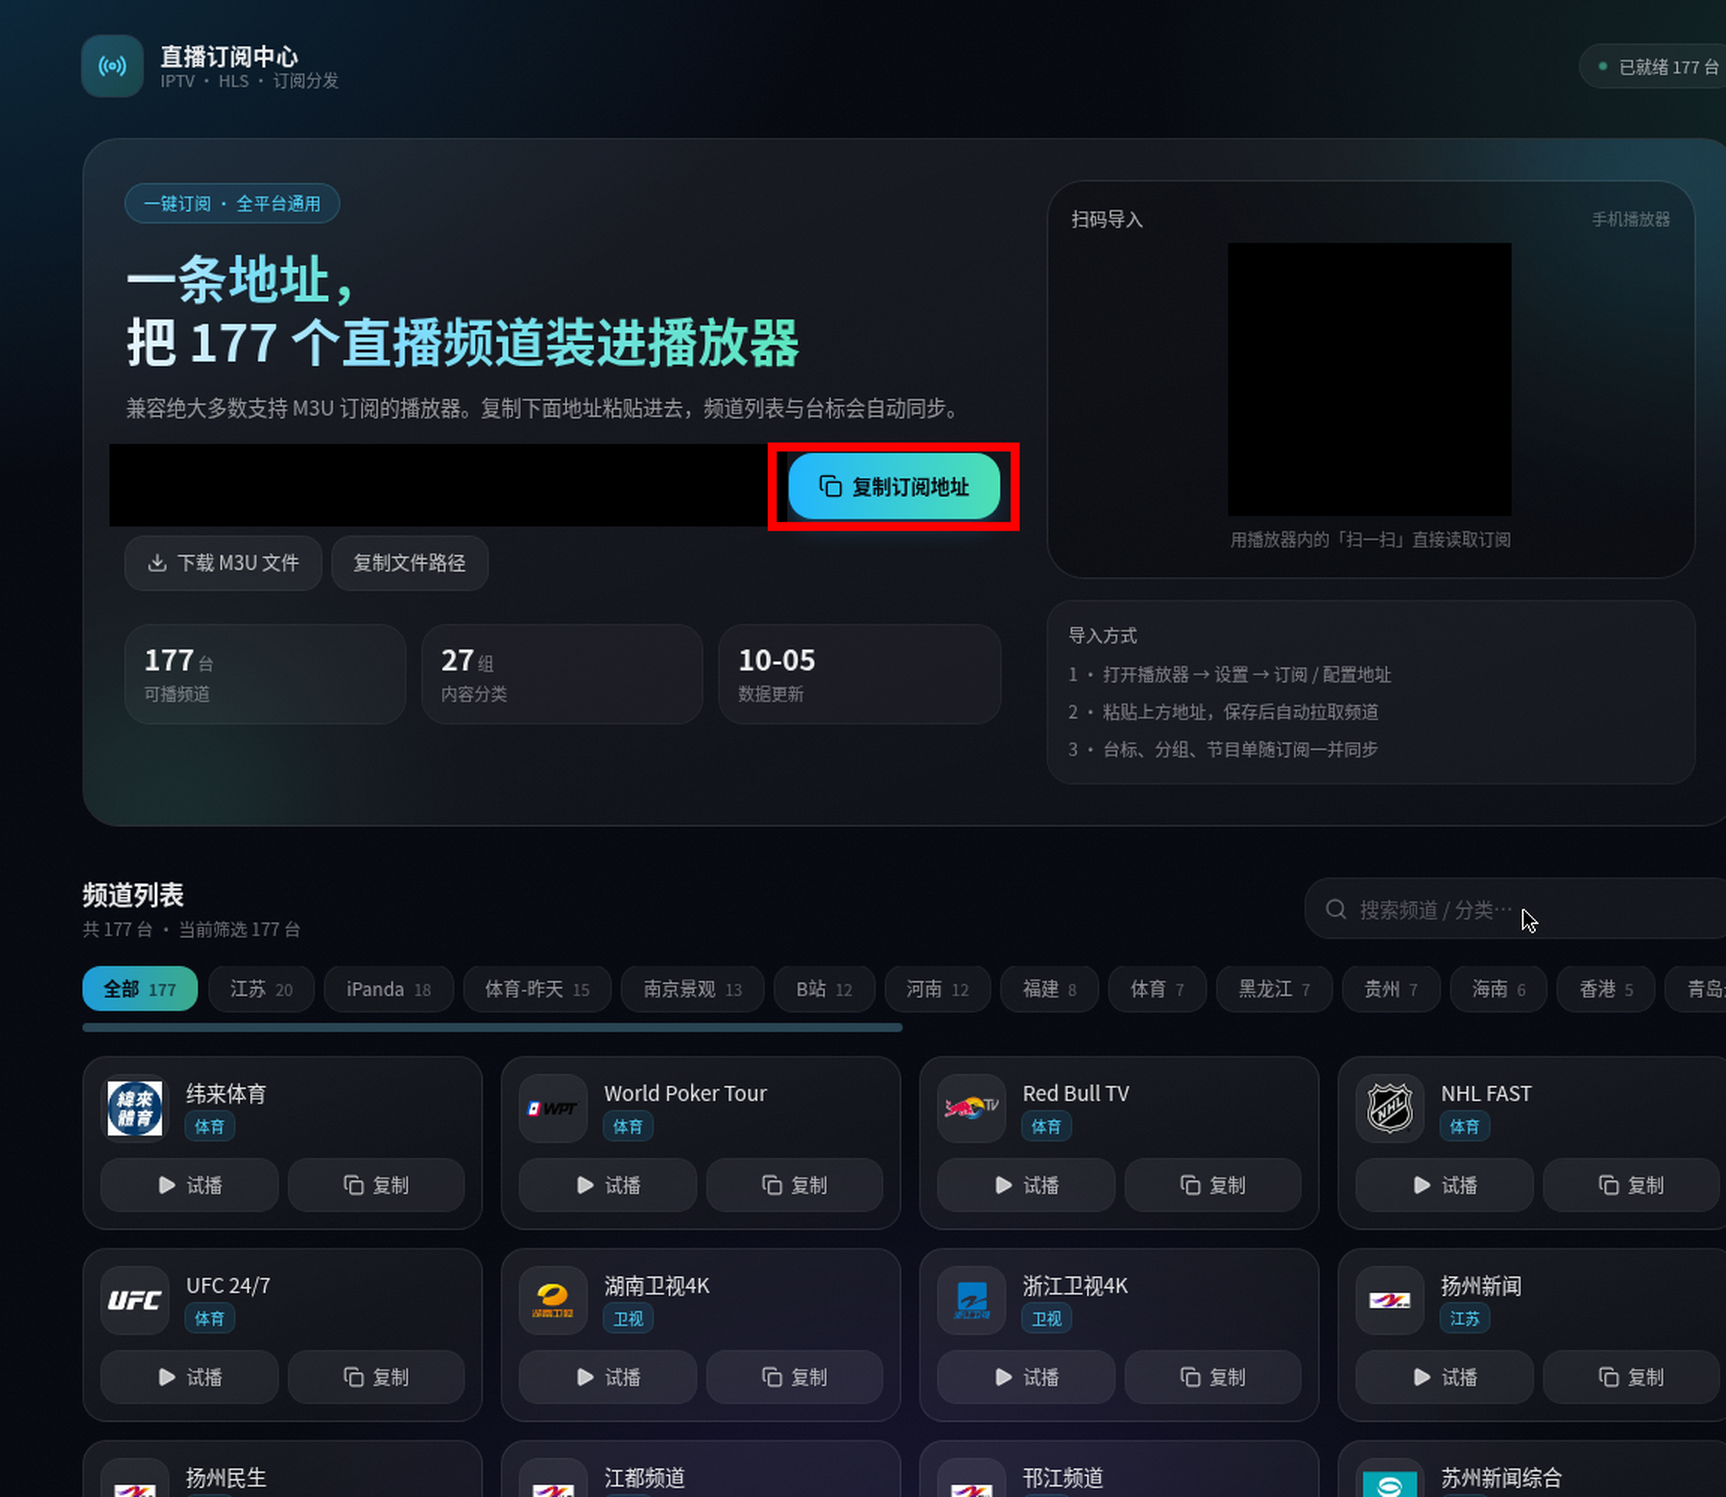The height and width of the screenshot is (1497, 1726).
Task: Copy the 湖南卫视4K link
Action: coord(795,1377)
